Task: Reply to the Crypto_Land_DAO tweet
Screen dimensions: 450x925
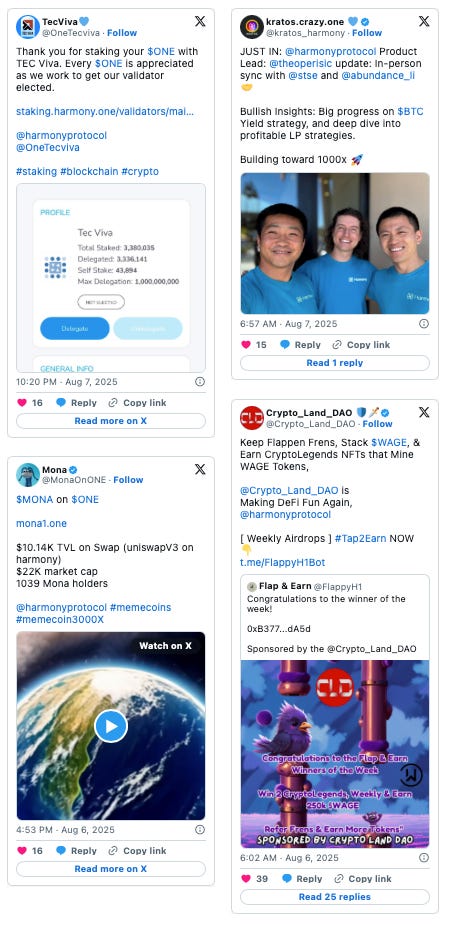Action: [x=302, y=878]
